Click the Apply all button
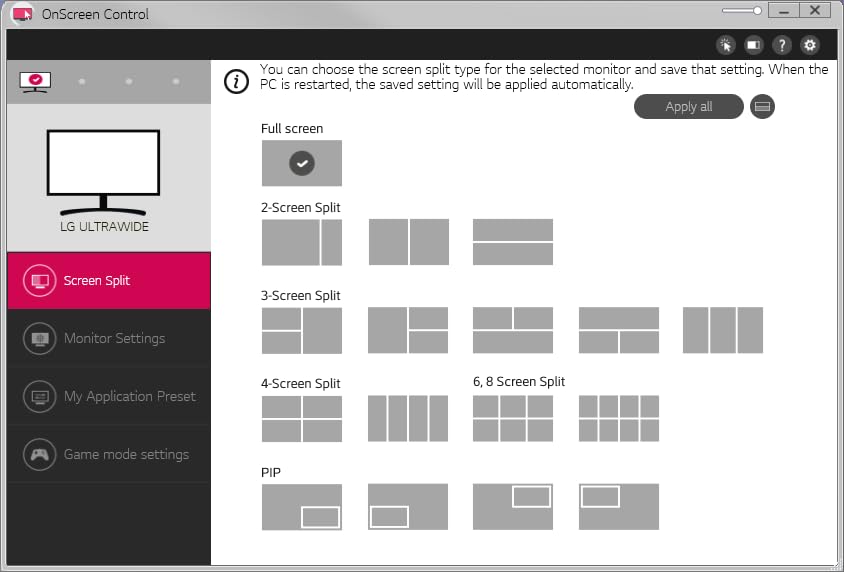The width and height of the screenshot is (844, 572). point(688,107)
